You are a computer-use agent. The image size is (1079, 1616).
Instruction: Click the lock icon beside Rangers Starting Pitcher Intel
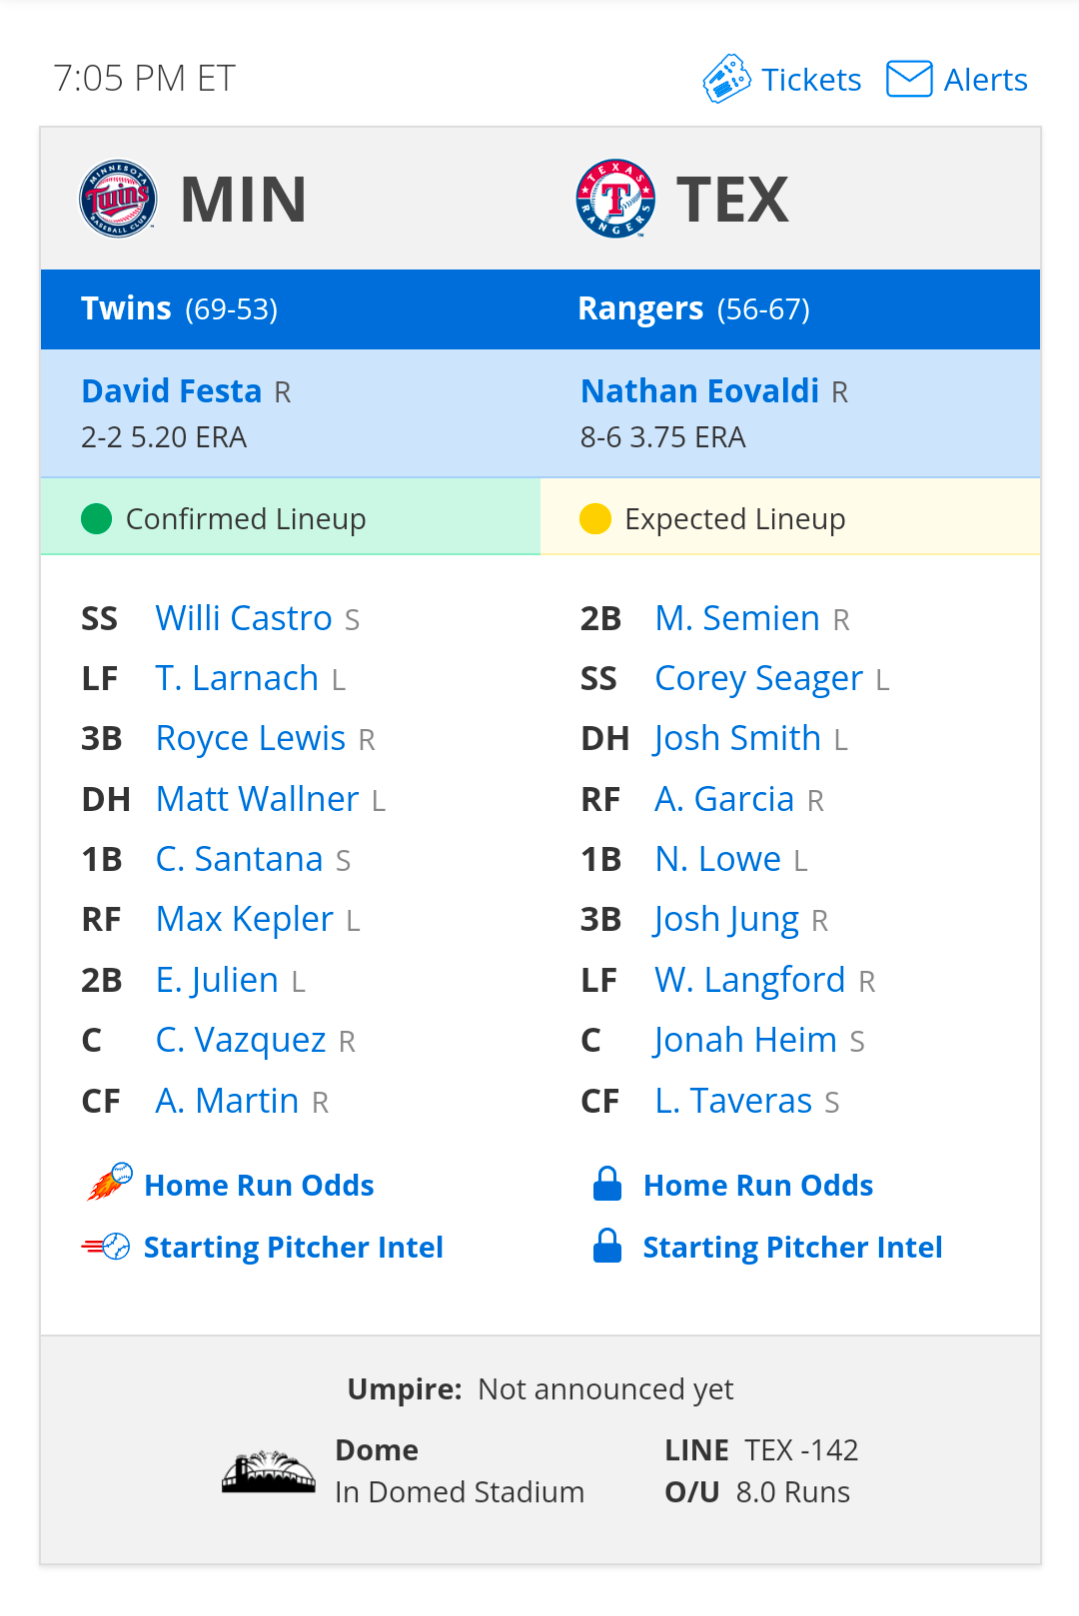(607, 1246)
